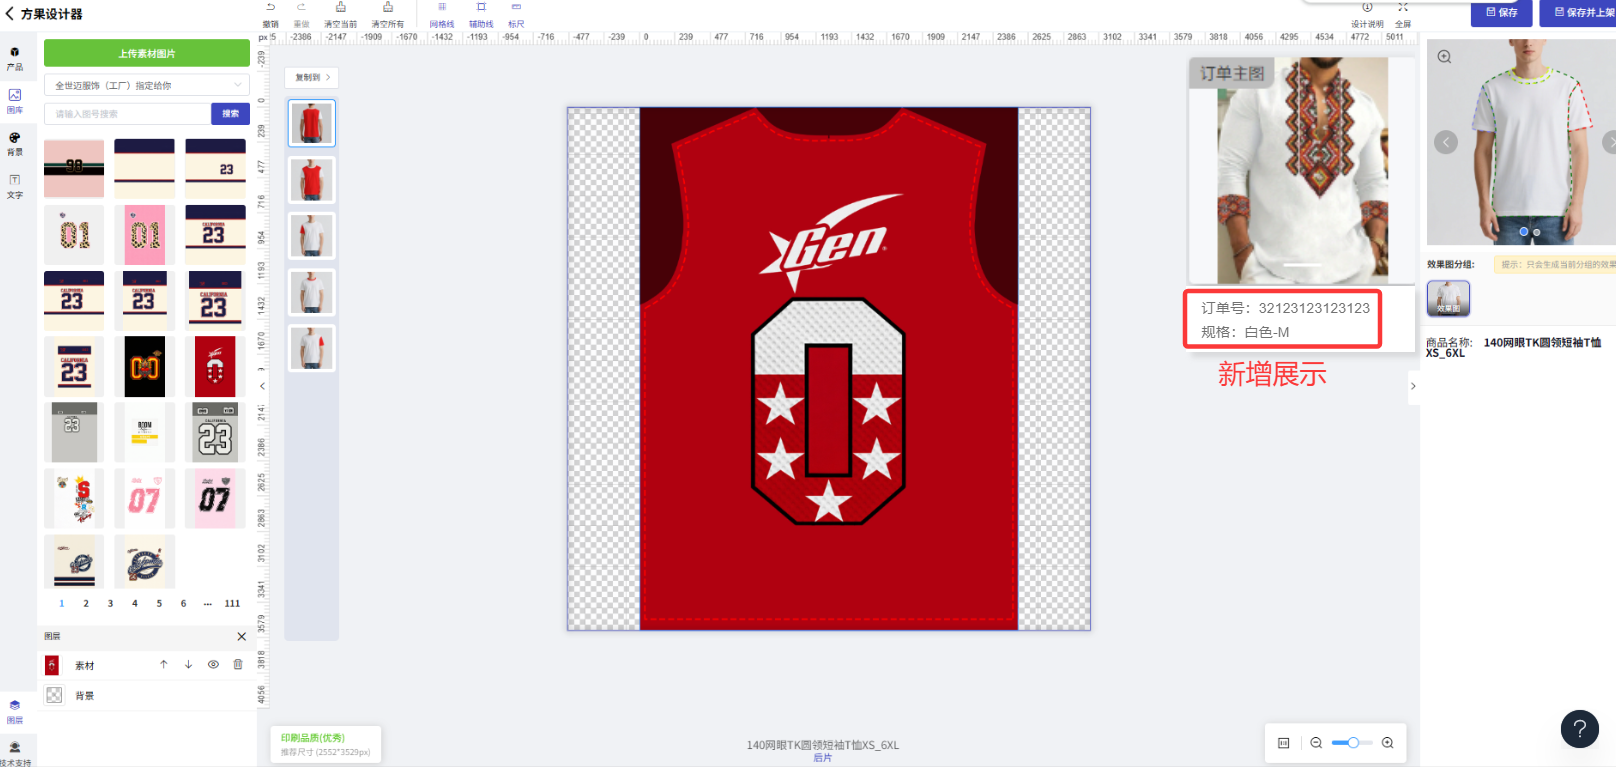
Task: Click the green 上传素材图片 upload button
Action: [x=146, y=53]
